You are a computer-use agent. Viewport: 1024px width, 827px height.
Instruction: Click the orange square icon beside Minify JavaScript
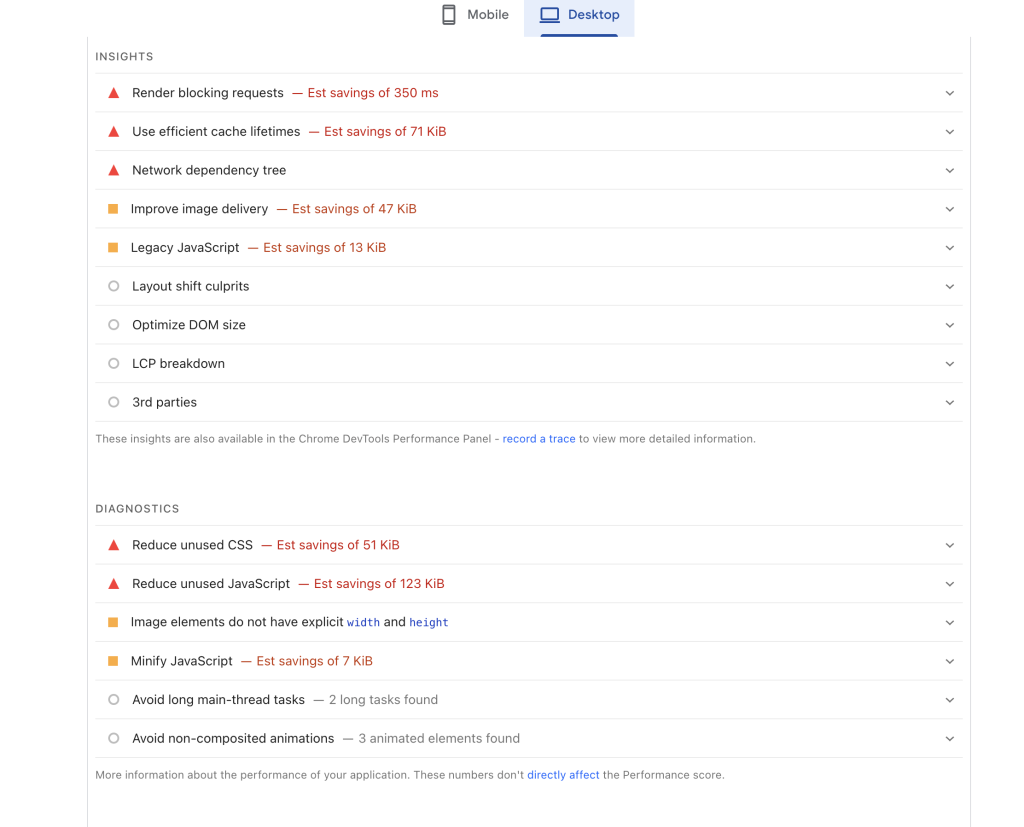pyautogui.click(x=113, y=660)
